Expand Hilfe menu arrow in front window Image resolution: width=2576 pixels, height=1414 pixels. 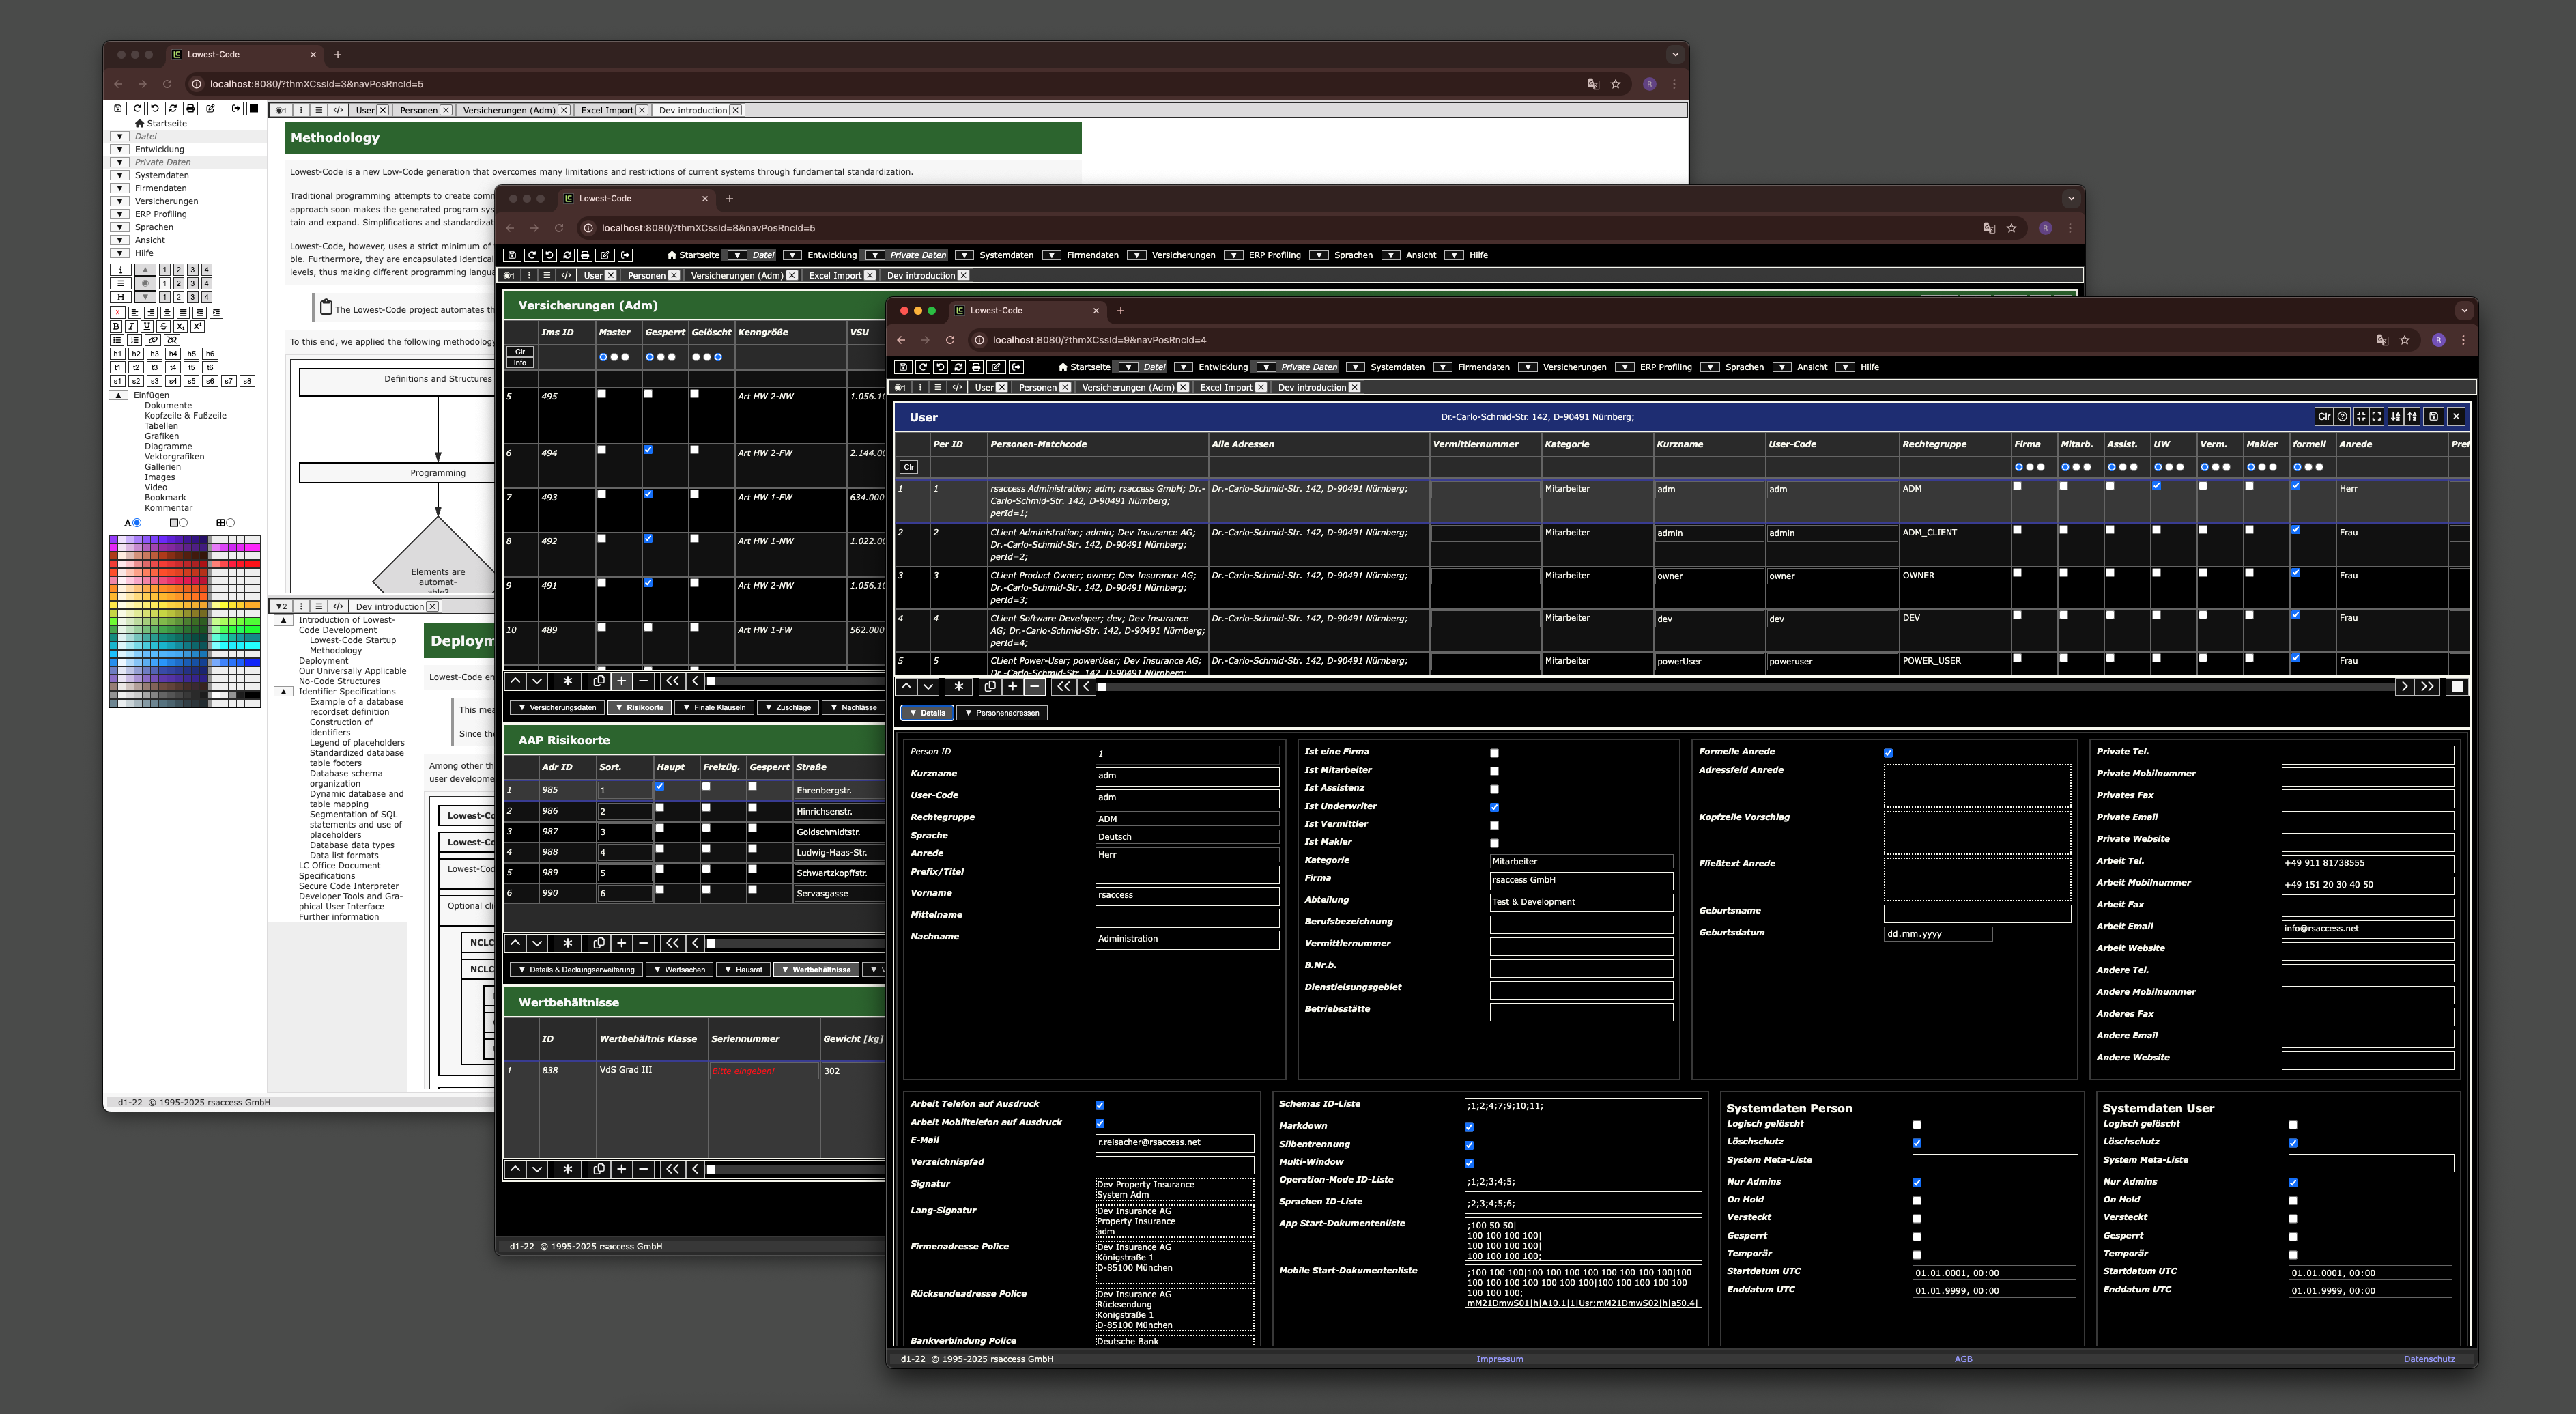coord(1845,367)
